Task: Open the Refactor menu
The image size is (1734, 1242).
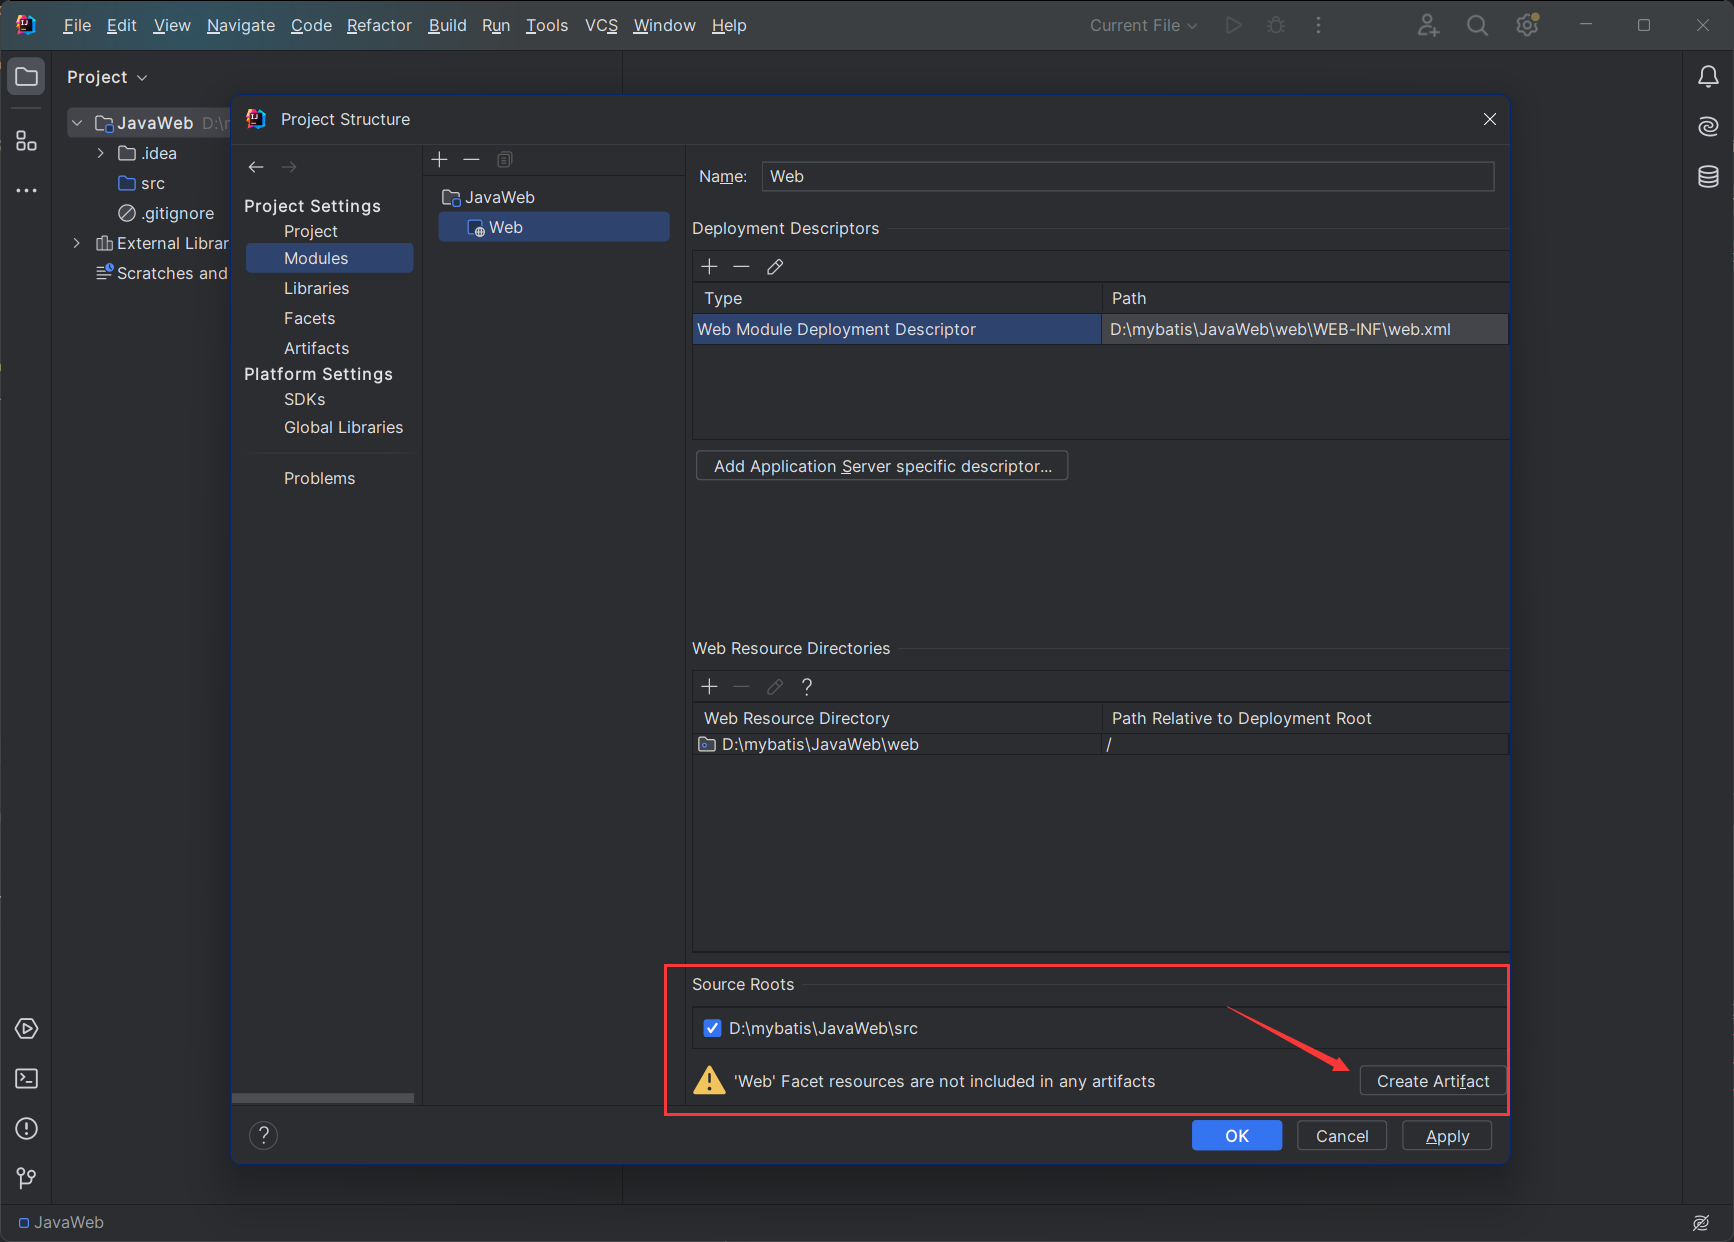Action: pos(379,26)
